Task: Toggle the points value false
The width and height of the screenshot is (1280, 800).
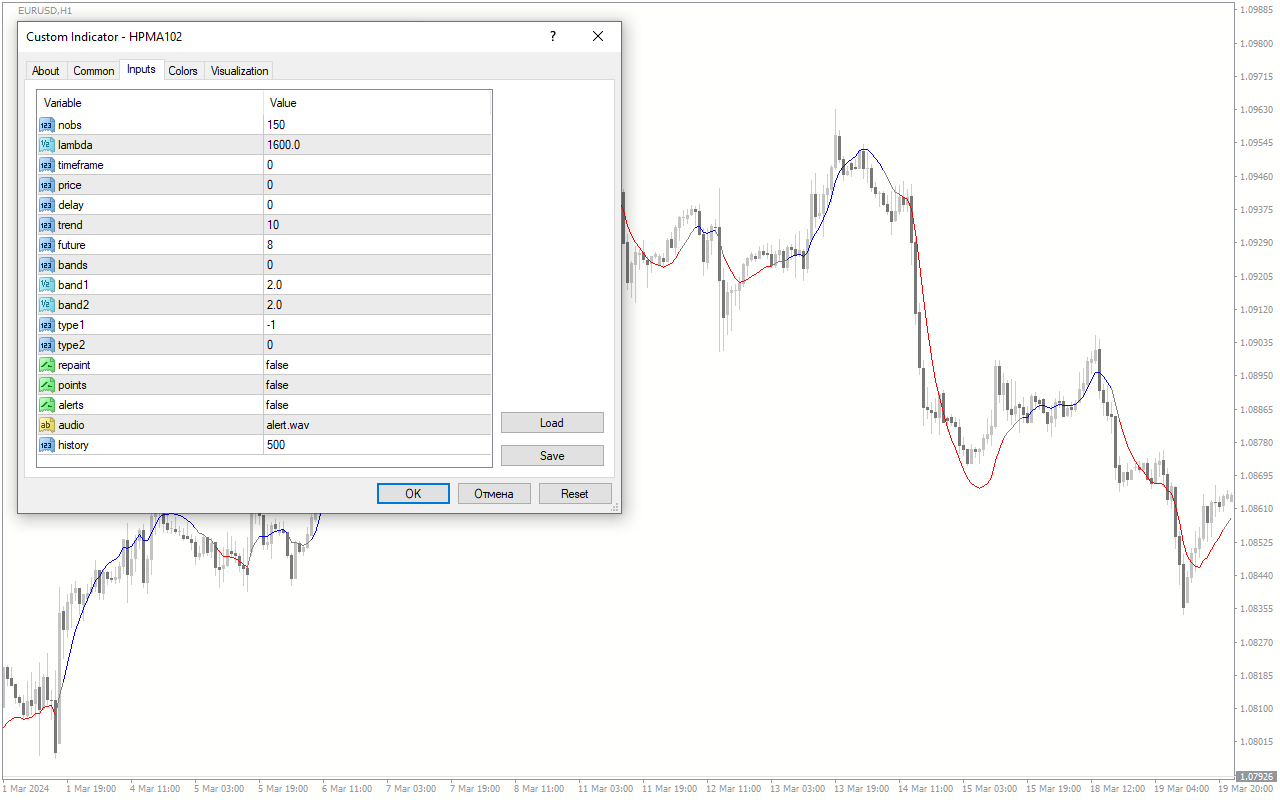Action: (x=378, y=385)
